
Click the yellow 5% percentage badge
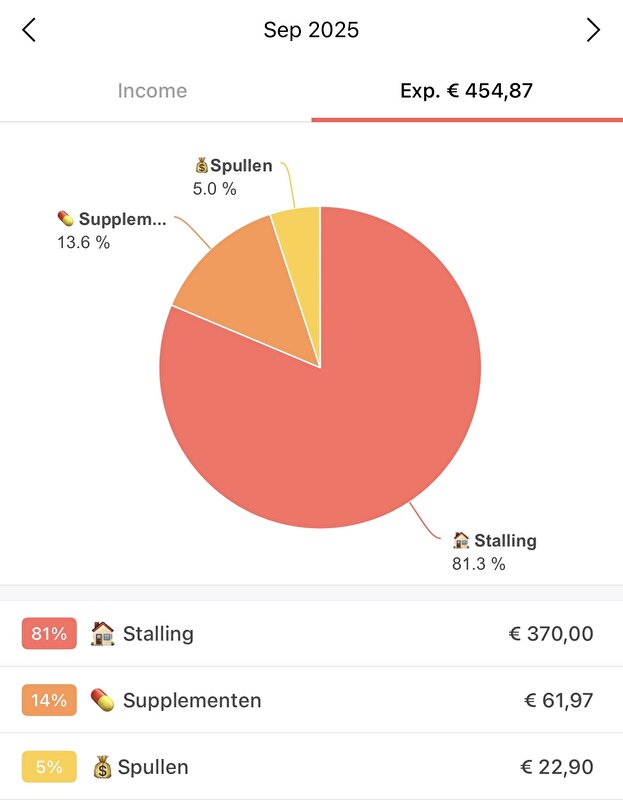[49, 767]
